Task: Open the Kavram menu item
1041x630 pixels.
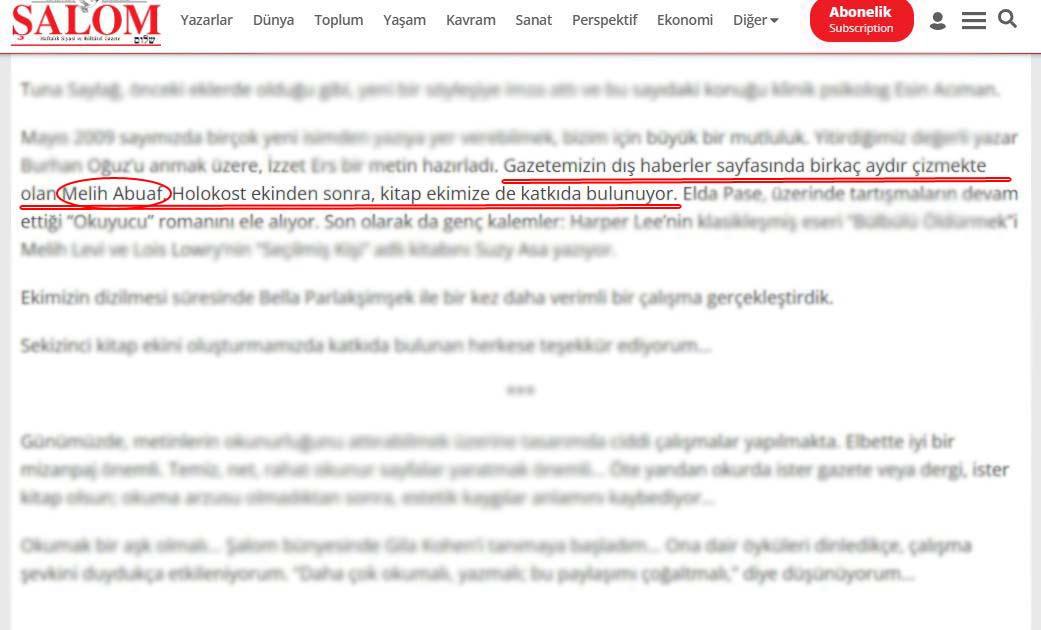Action: [x=470, y=20]
